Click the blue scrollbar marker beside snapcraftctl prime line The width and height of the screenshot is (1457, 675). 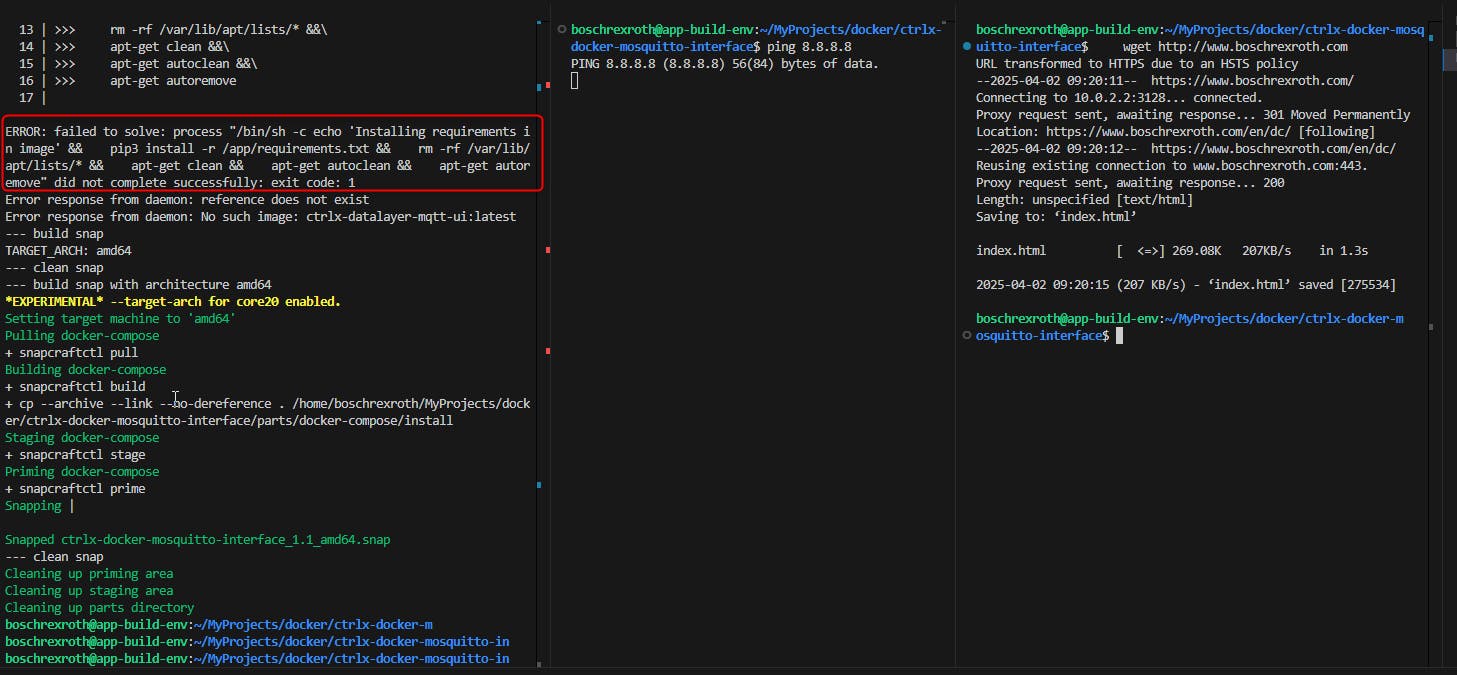point(539,486)
